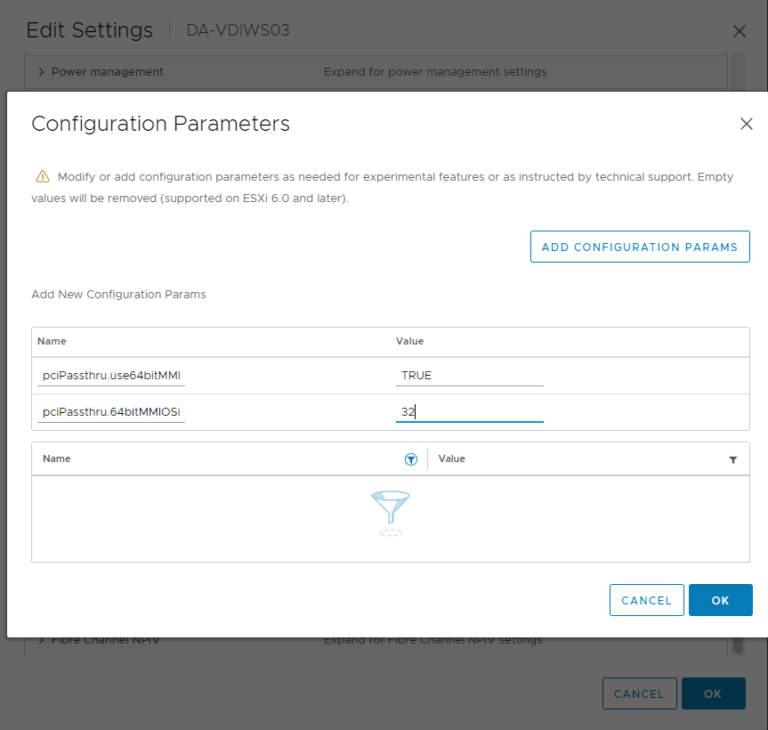Confirm Configuration Parameters with OK
Image resolution: width=768 pixels, height=730 pixels.
[720, 600]
